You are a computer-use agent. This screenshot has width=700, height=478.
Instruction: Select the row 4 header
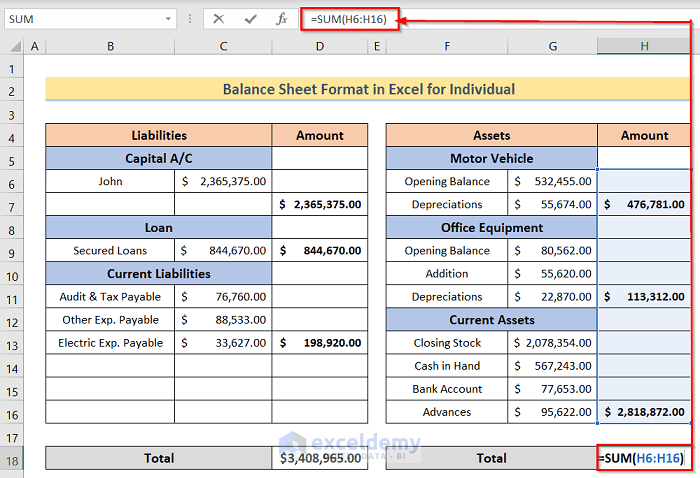[12, 135]
